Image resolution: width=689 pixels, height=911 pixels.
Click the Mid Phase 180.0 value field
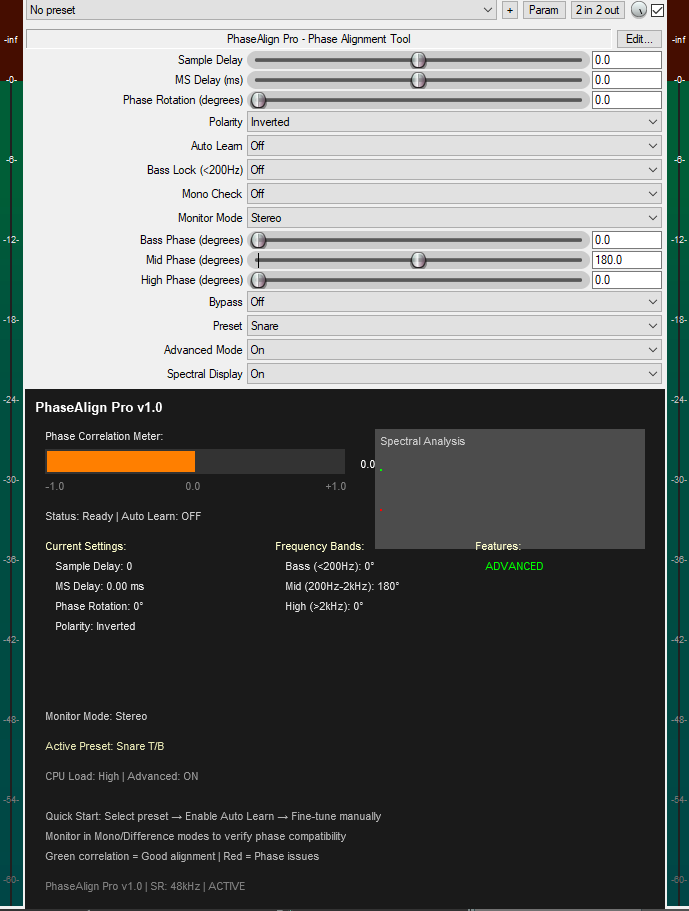click(x=626, y=260)
